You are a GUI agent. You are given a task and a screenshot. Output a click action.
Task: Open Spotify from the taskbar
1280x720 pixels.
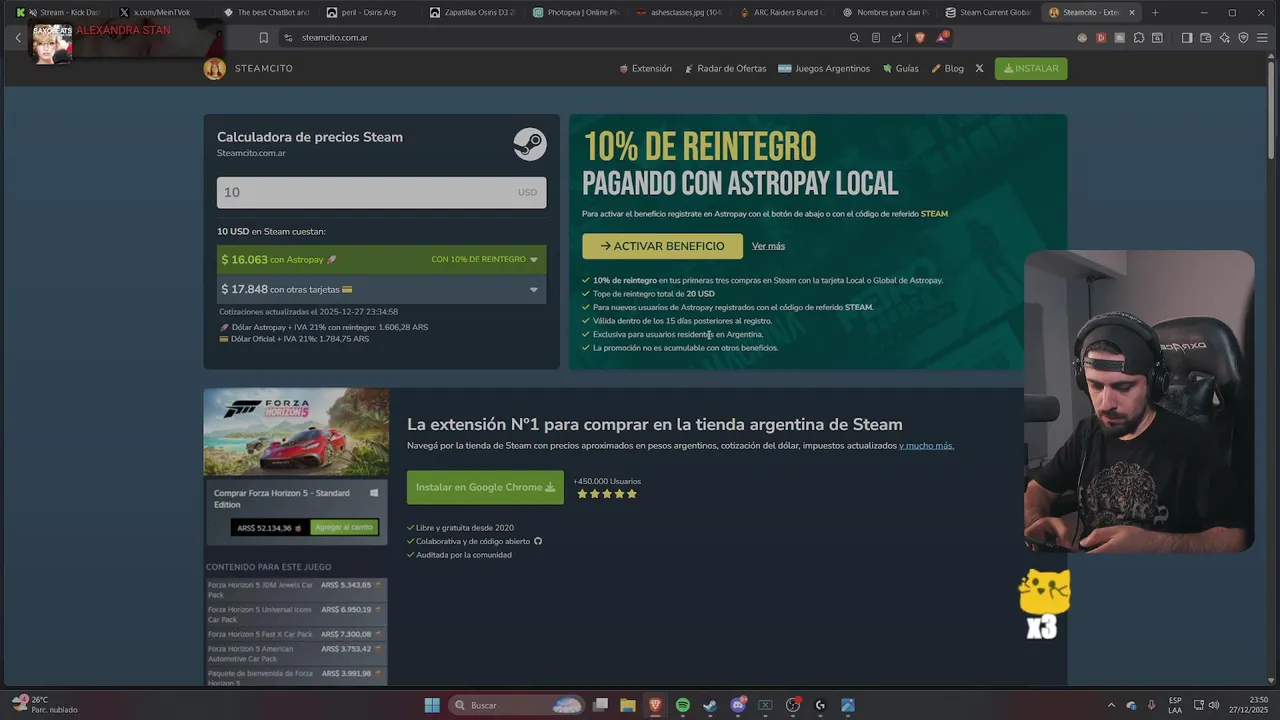683,705
